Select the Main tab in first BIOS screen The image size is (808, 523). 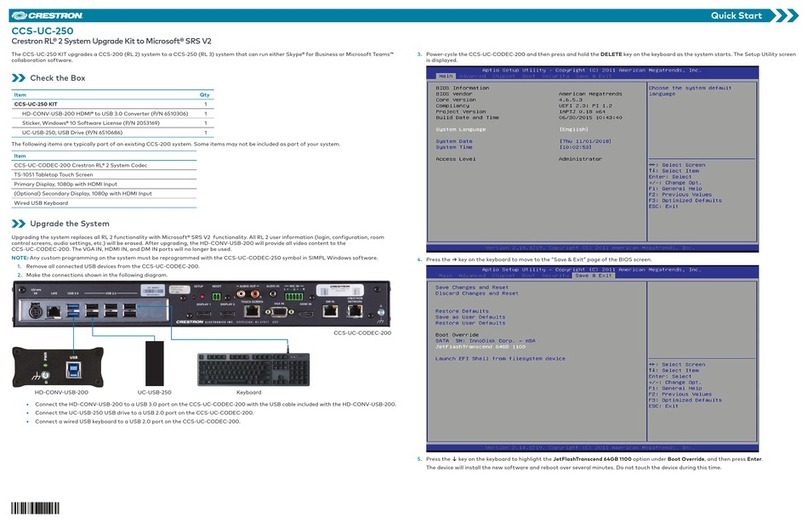(446, 76)
